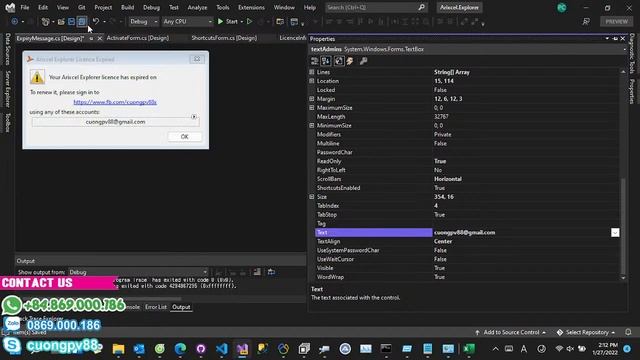Click the Property Pages wrench icon
The image size is (640, 360).
[x=363, y=61]
